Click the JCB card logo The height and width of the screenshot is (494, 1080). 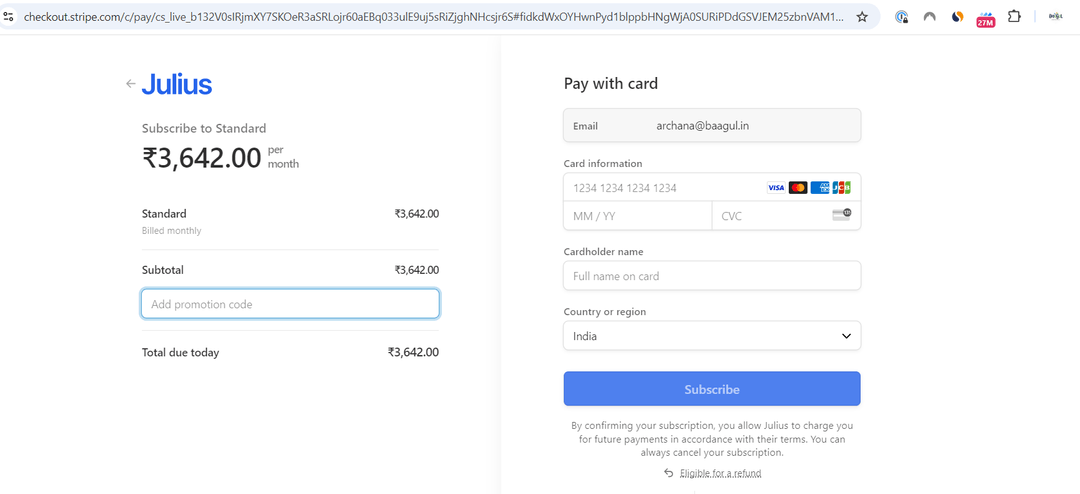pos(841,188)
